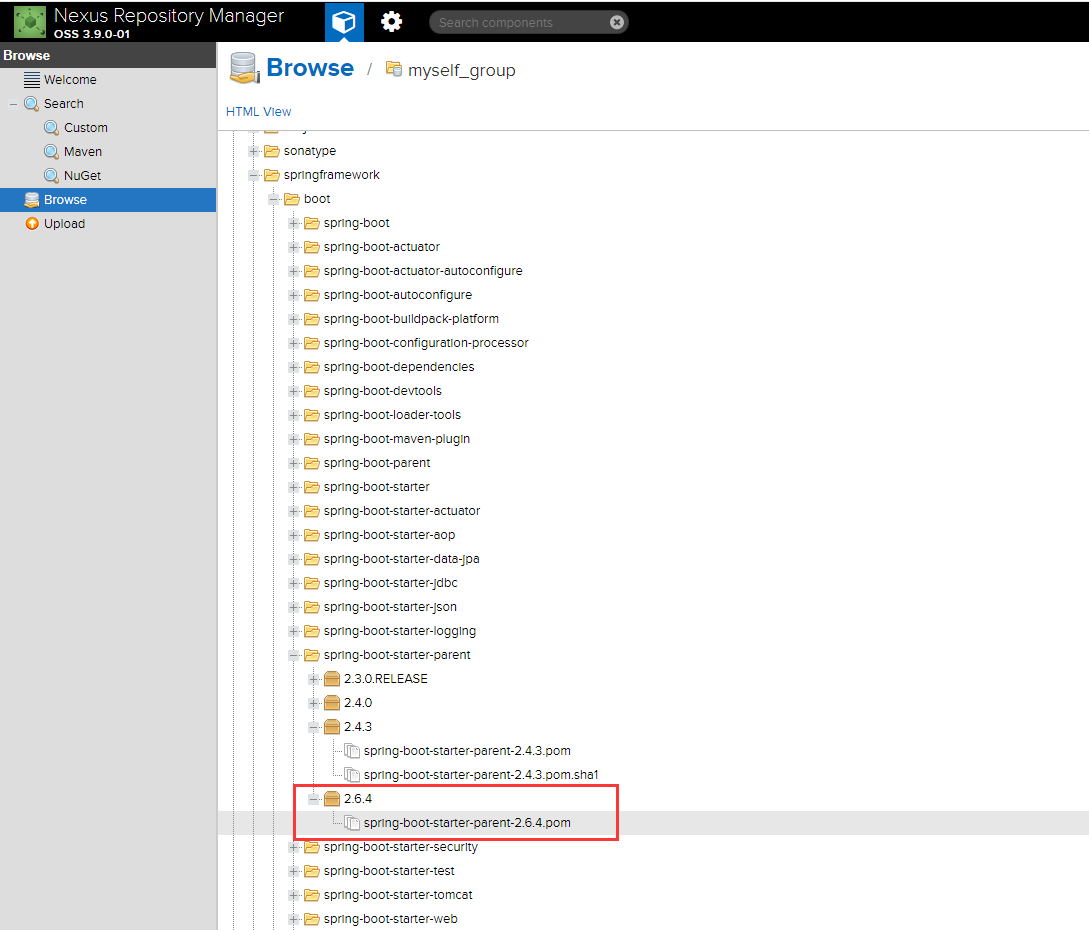Collapse the boot folder
This screenshot has width=1089, height=930.
[274, 199]
